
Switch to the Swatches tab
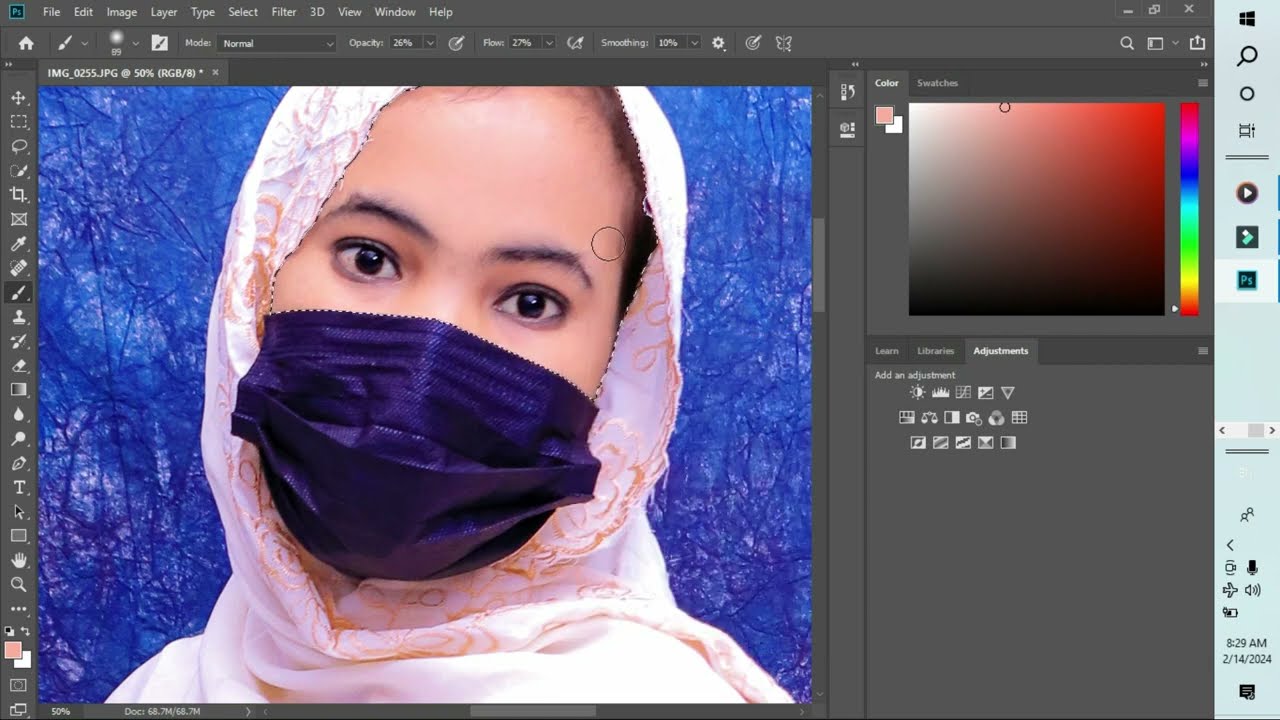point(937,83)
